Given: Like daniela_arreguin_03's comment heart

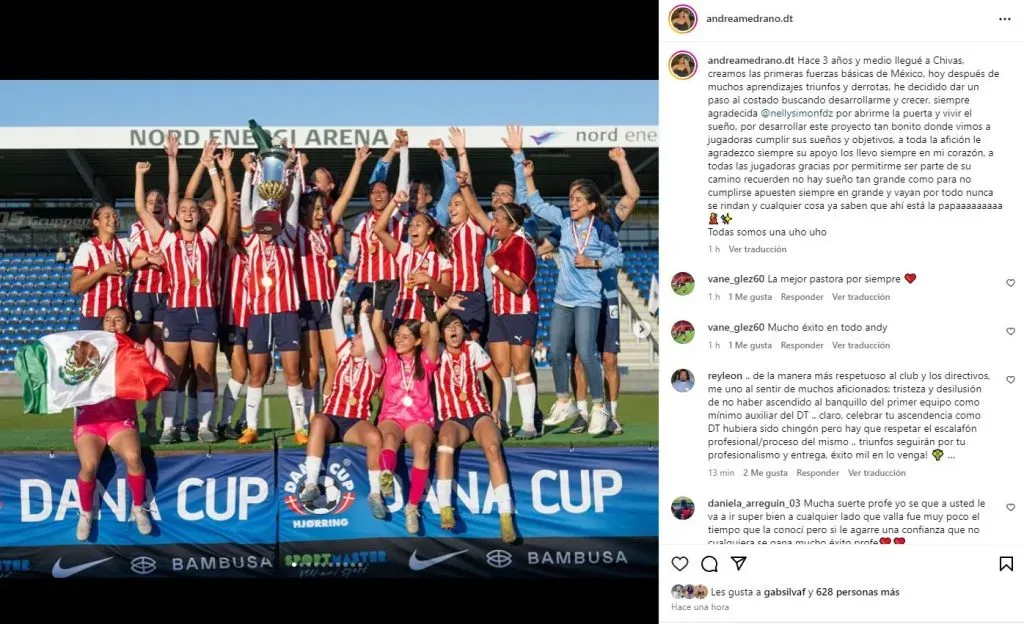Looking at the screenshot, I should tap(1010, 507).
